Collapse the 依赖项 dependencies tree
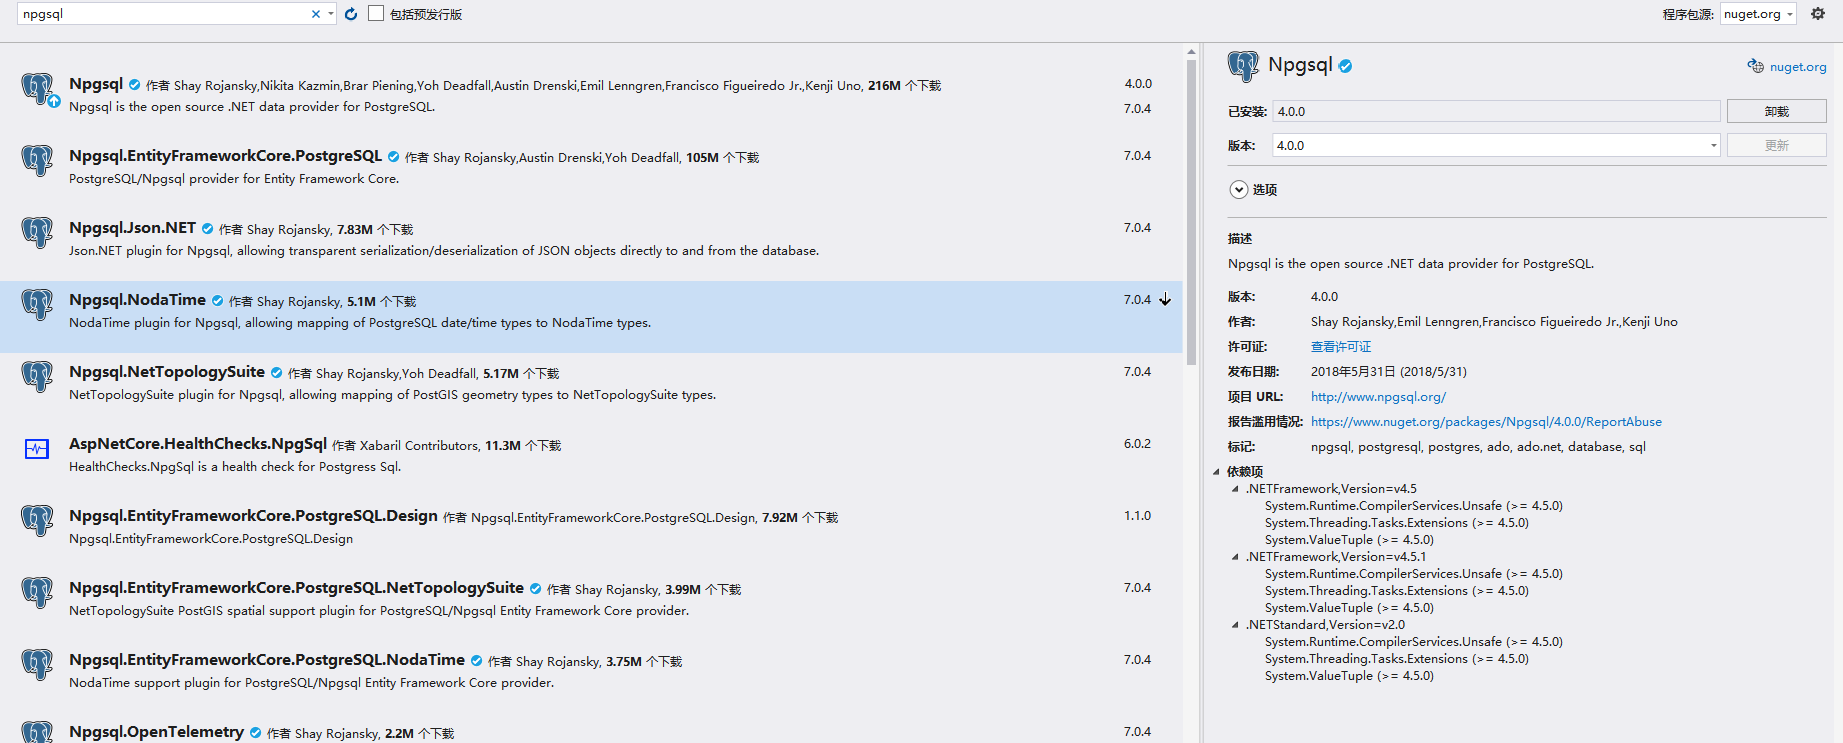The image size is (1843, 743). click(1216, 472)
